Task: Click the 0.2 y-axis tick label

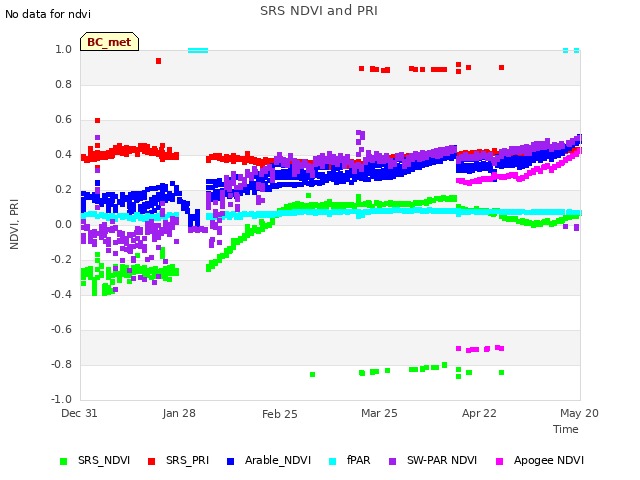Action: pyautogui.click(x=64, y=189)
